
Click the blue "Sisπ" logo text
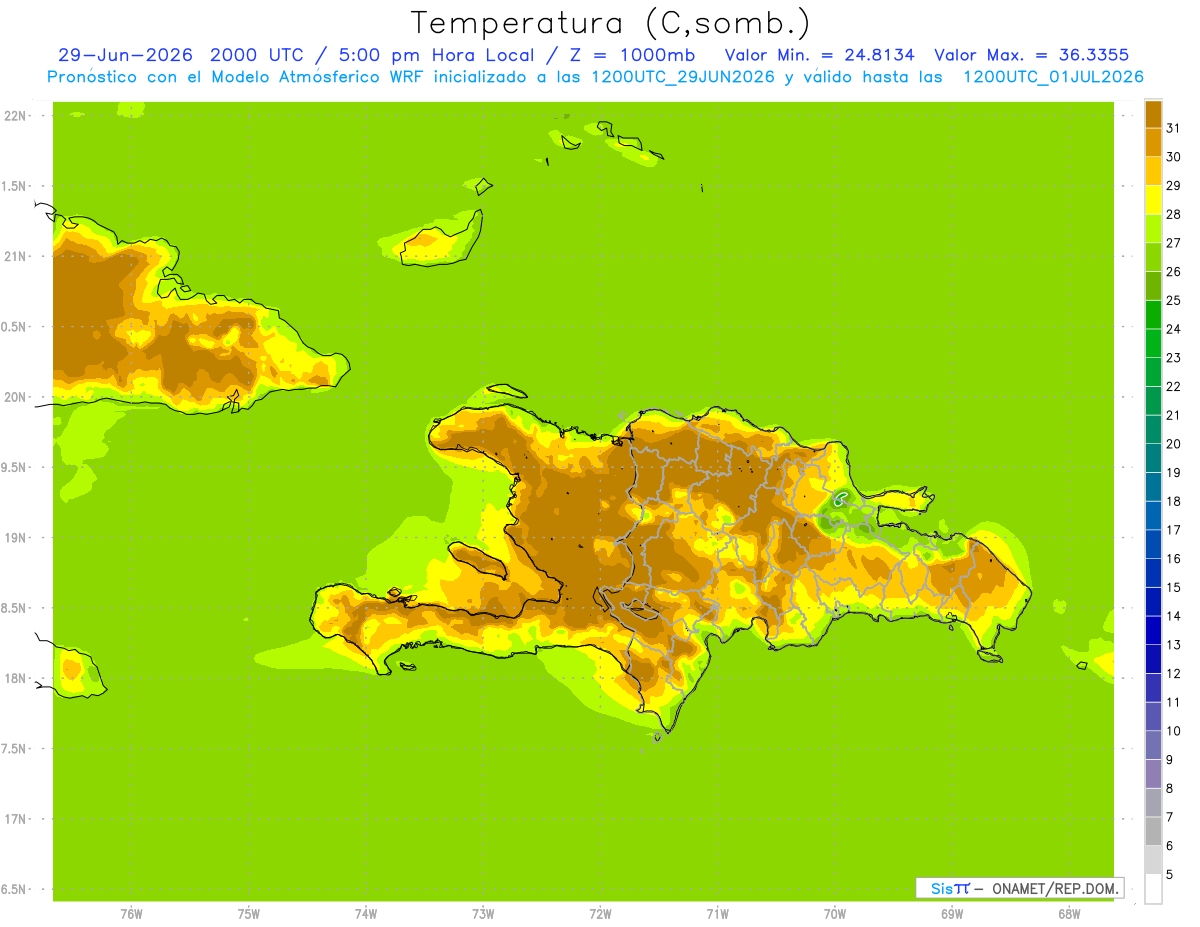pyautogui.click(x=950, y=888)
